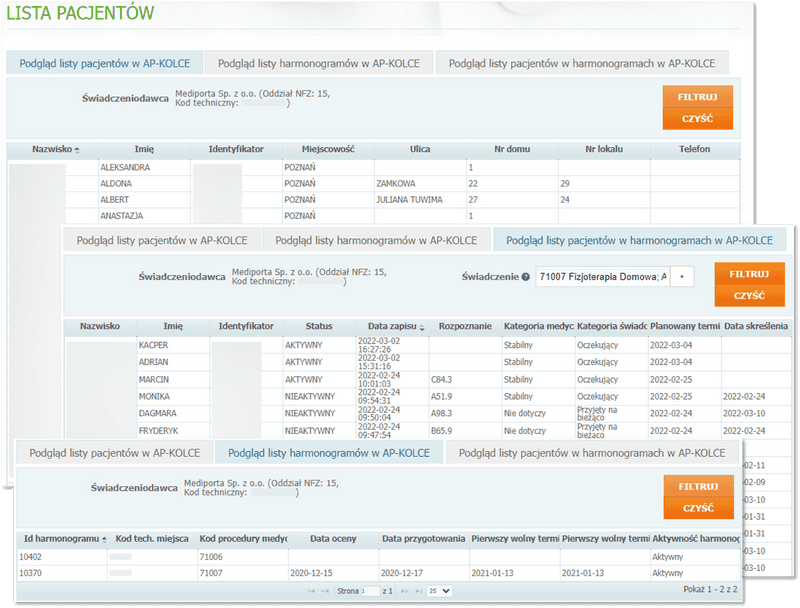Go to first page in harmonogram pager
This screenshot has height=608, width=800.
[311, 591]
